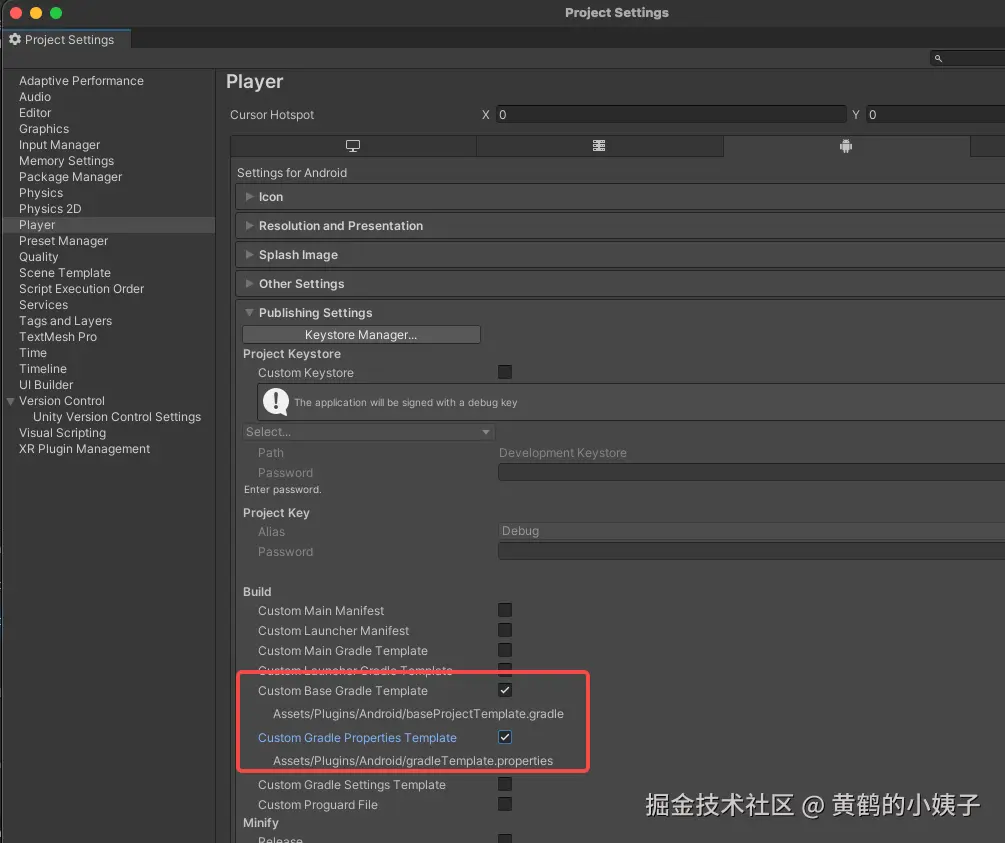Expand the Icon section
Image resolution: width=1005 pixels, height=843 pixels.
[249, 197]
